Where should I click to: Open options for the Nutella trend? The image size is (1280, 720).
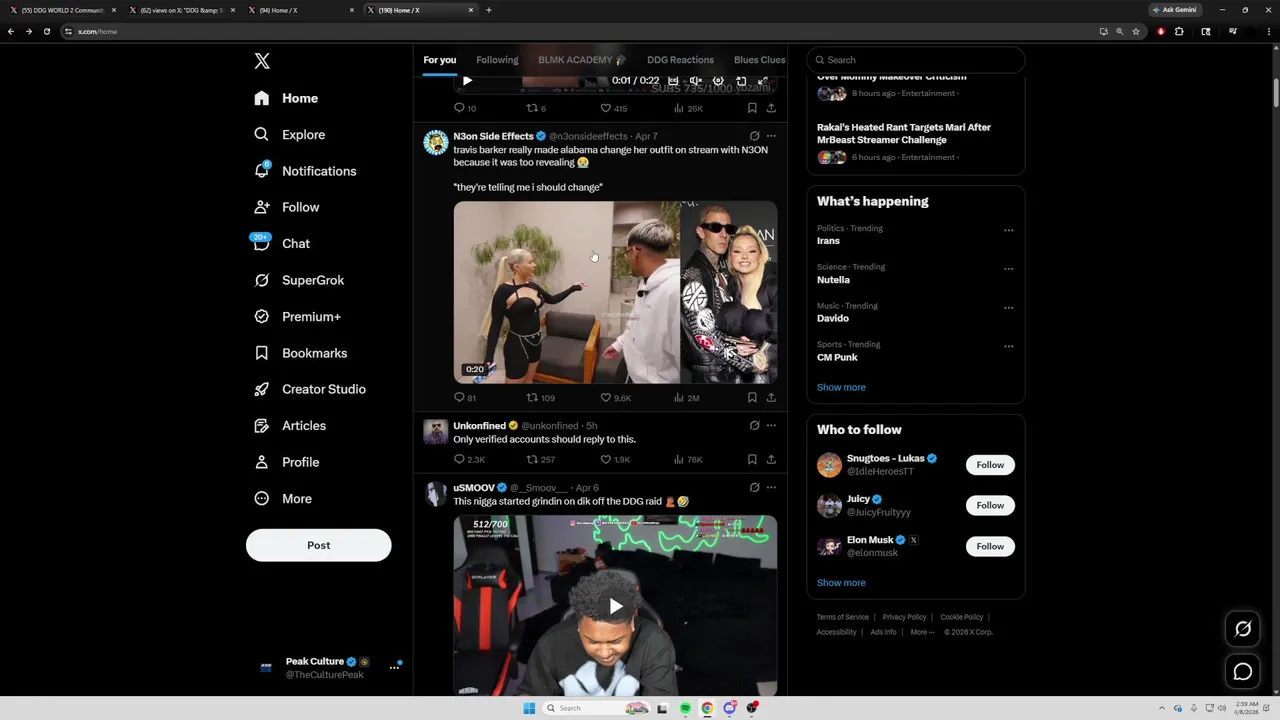[1008, 269]
